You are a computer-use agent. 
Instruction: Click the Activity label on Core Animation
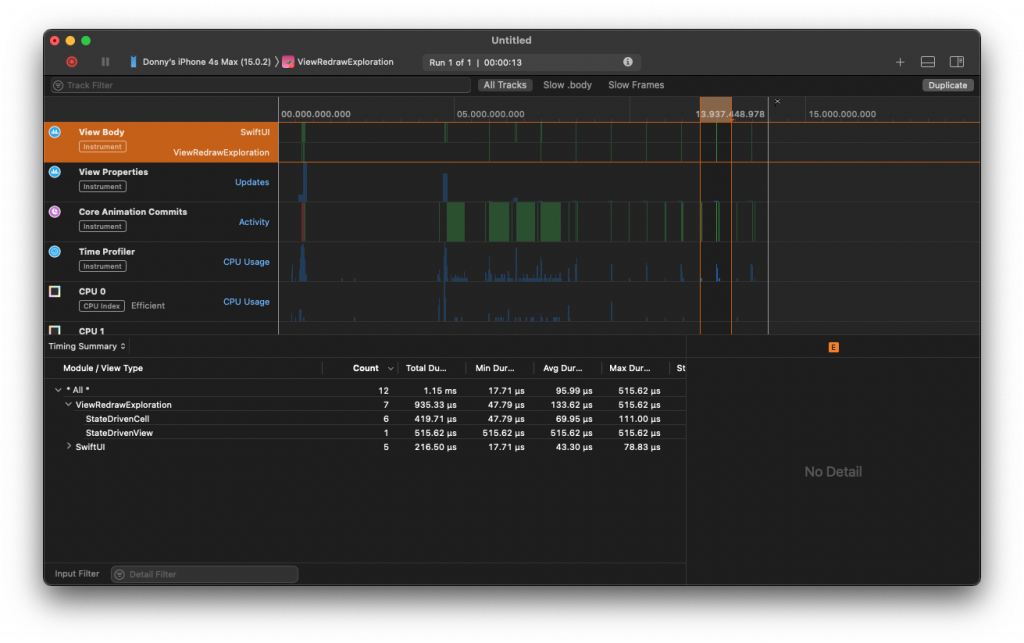coord(254,222)
